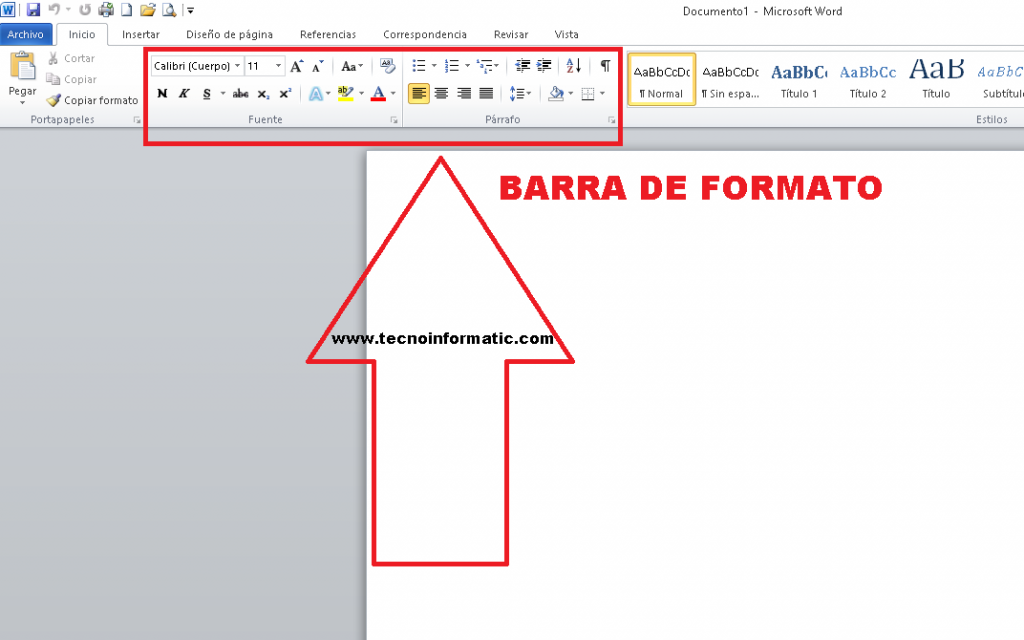Increase font size with grow font icon

[x=296, y=66]
